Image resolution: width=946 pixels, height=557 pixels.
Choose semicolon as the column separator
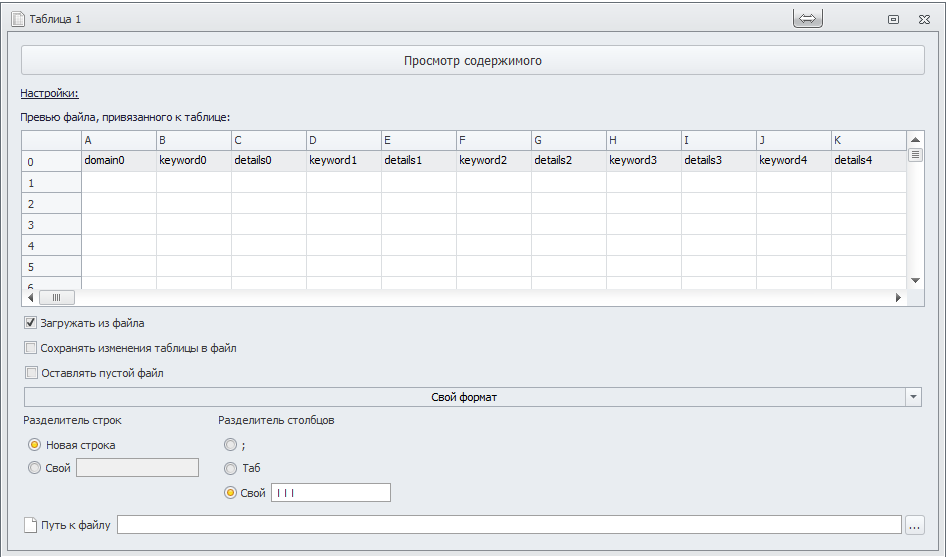click(230, 445)
